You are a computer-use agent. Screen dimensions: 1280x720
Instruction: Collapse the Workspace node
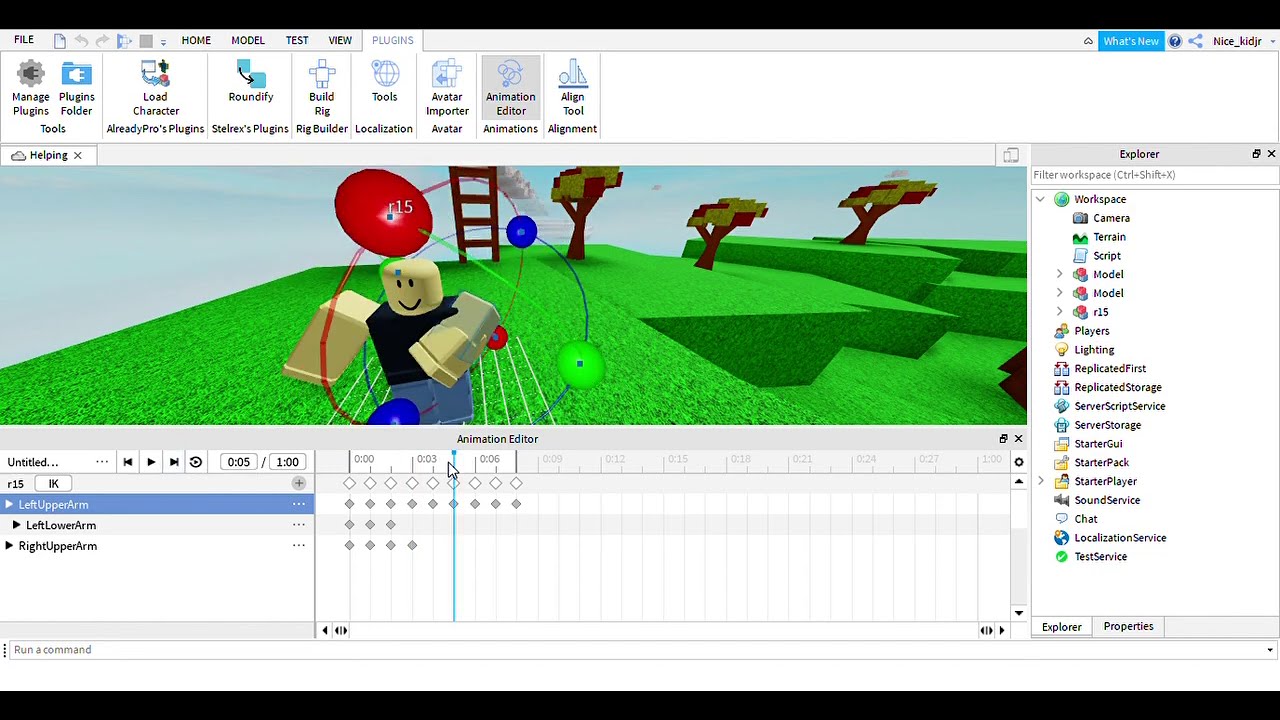pos(1041,199)
